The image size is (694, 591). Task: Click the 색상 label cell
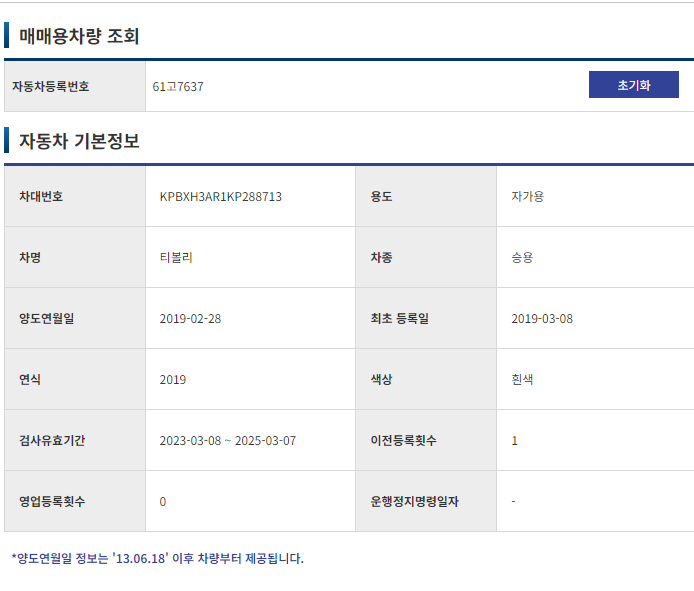(426, 379)
